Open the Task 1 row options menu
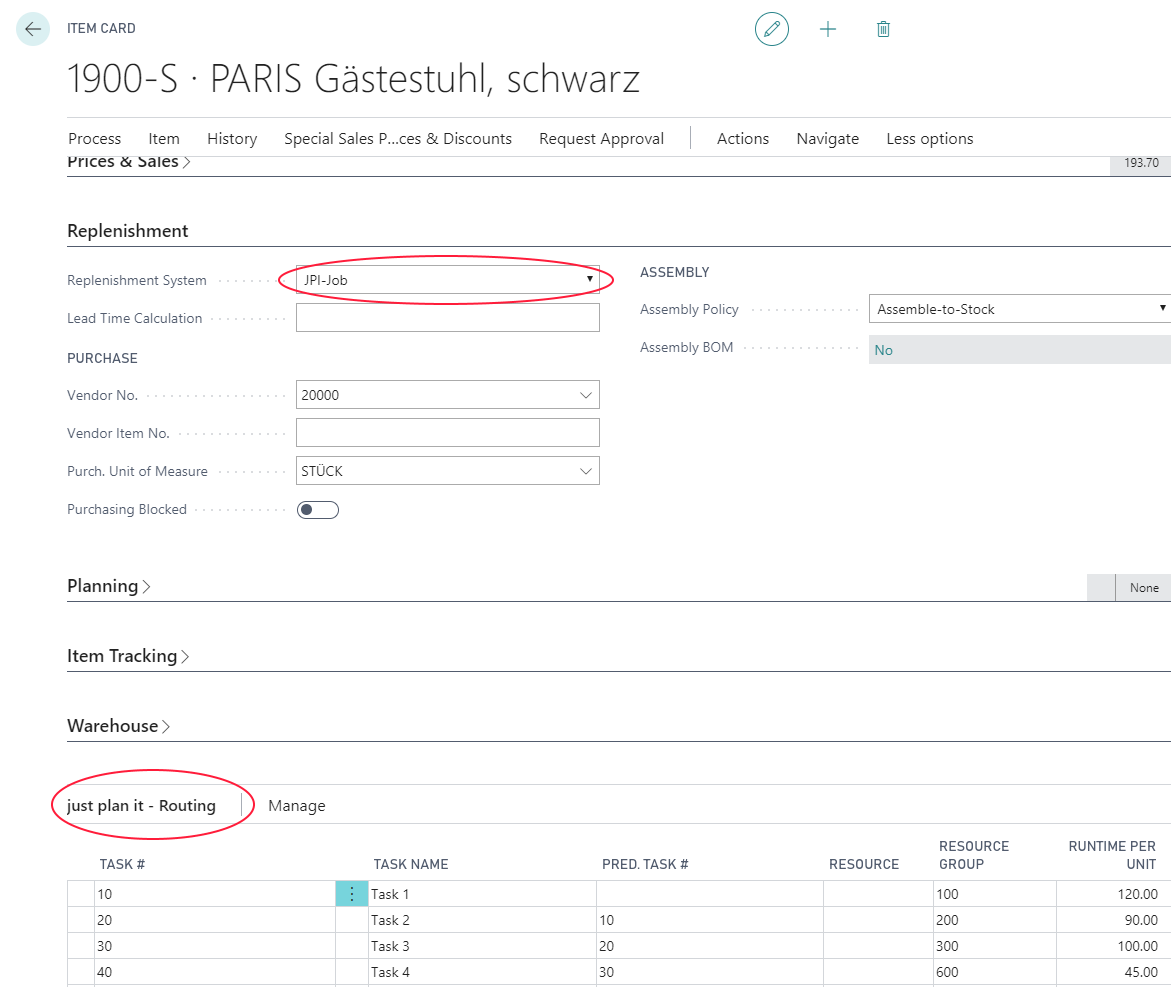The width and height of the screenshot is (1171, 987). [352, 894]
